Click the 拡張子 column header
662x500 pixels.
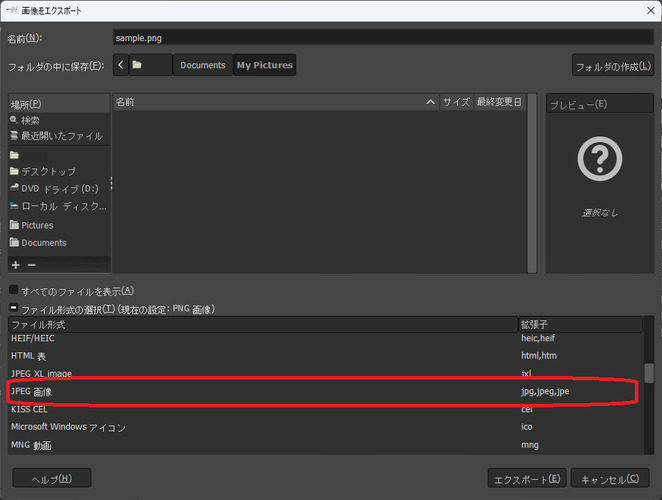pos(581,324)
